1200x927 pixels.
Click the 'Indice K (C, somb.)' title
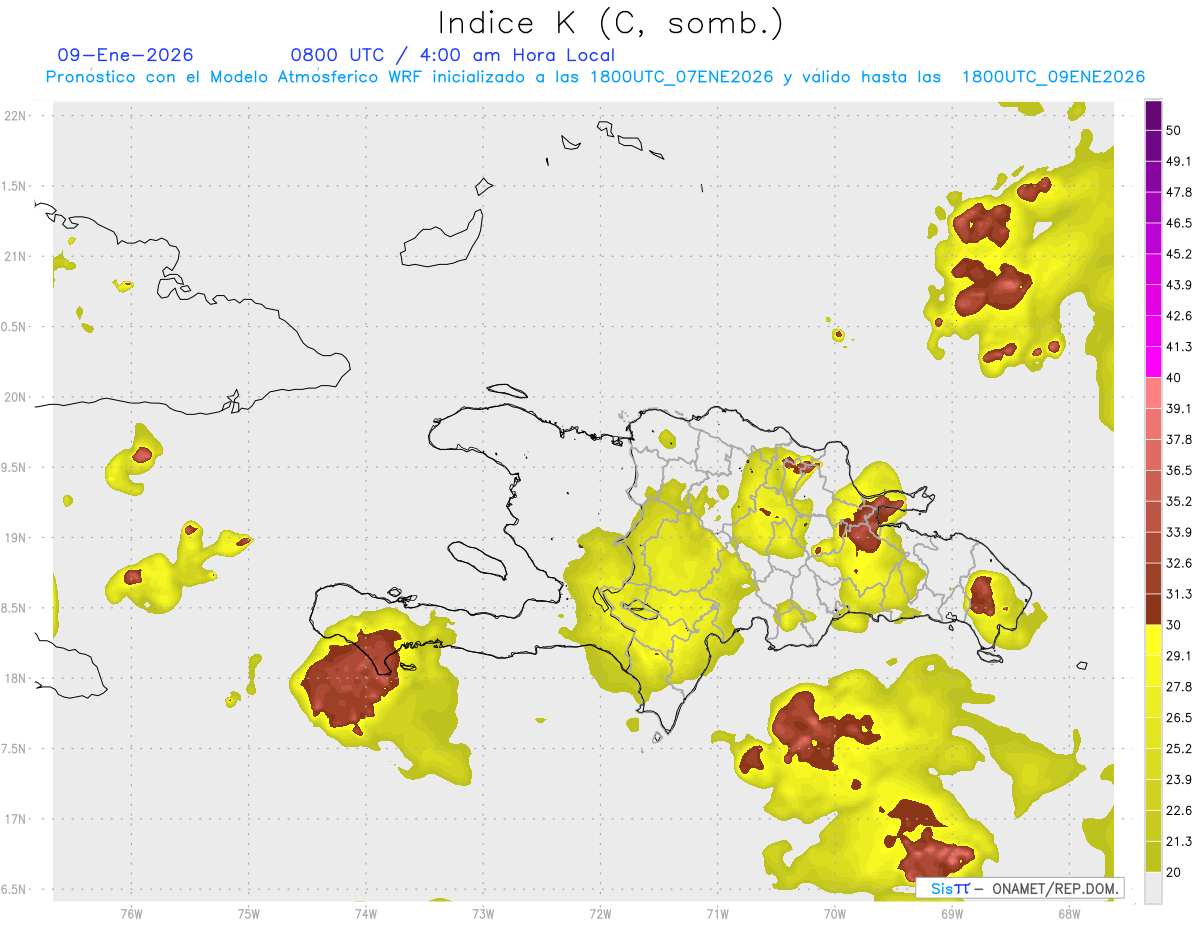(x=610, y=22)
